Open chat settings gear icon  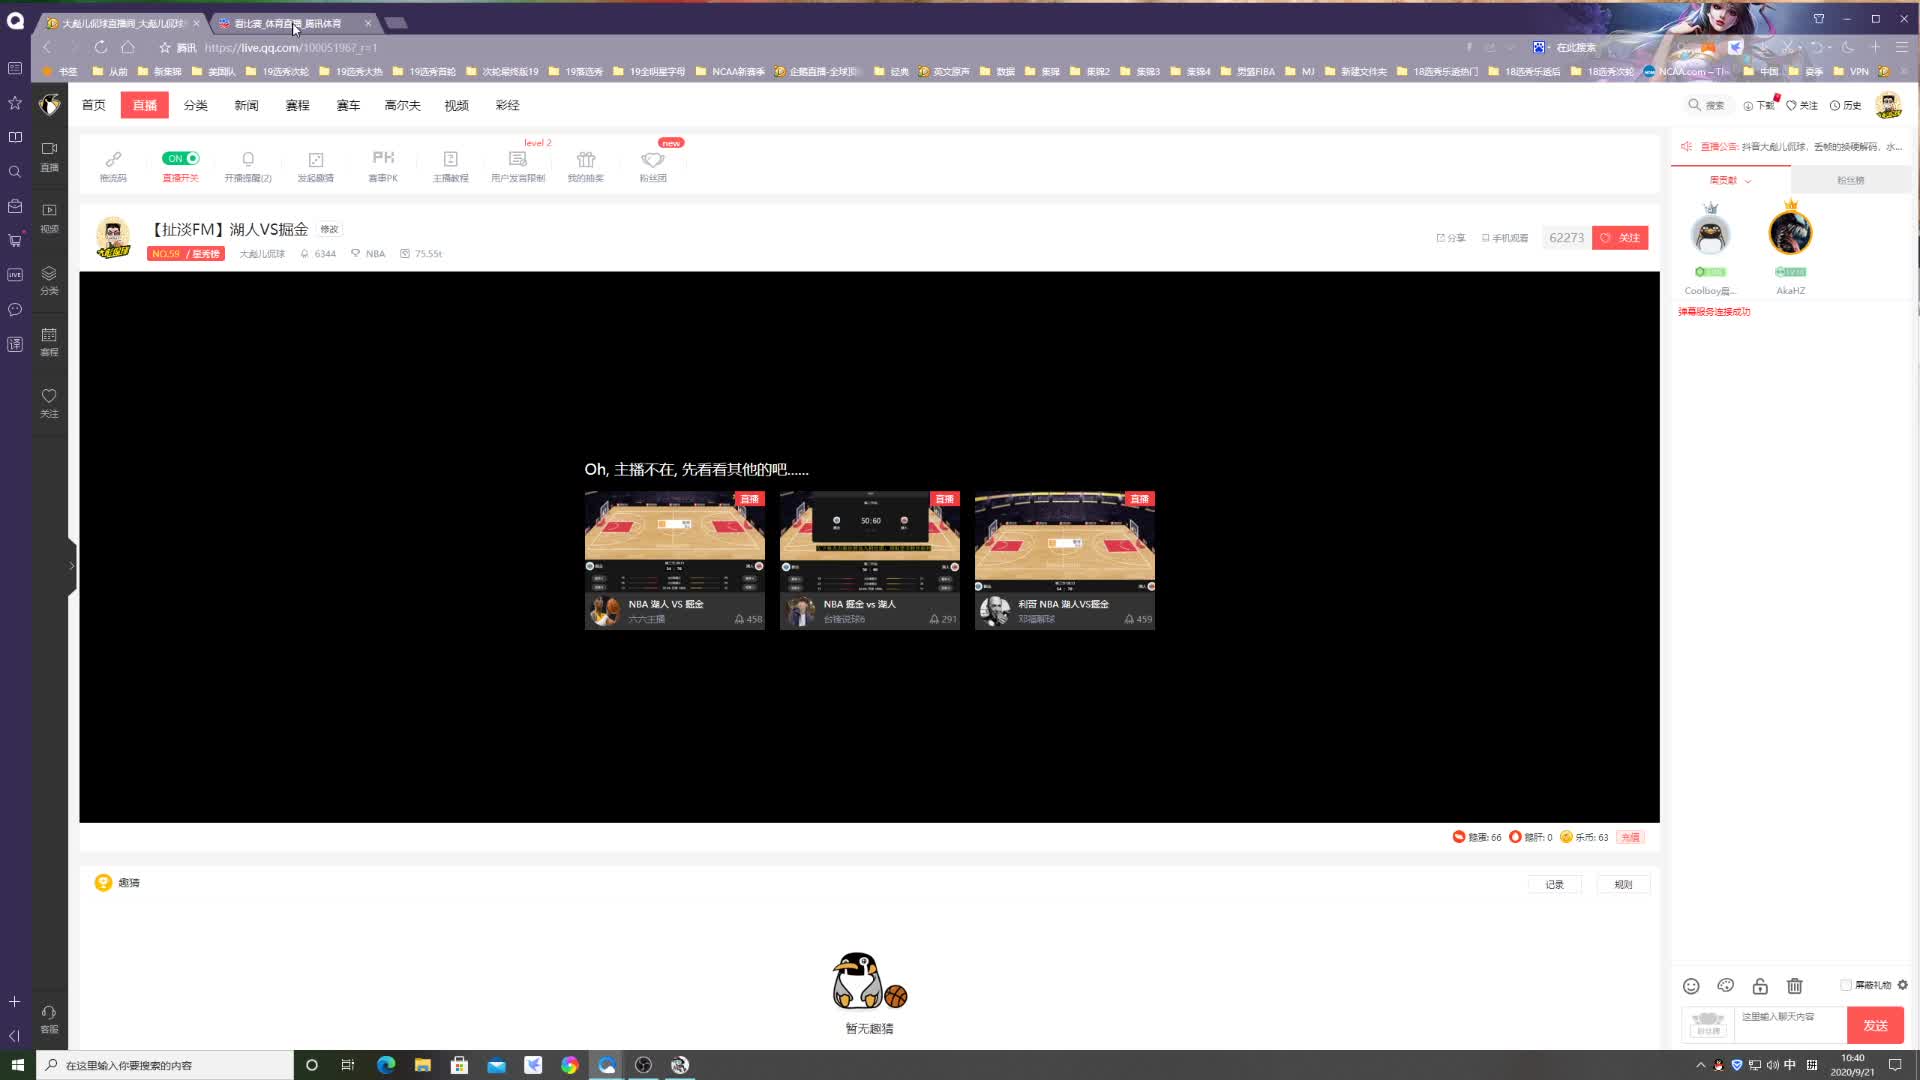[x=1903, y=985]
